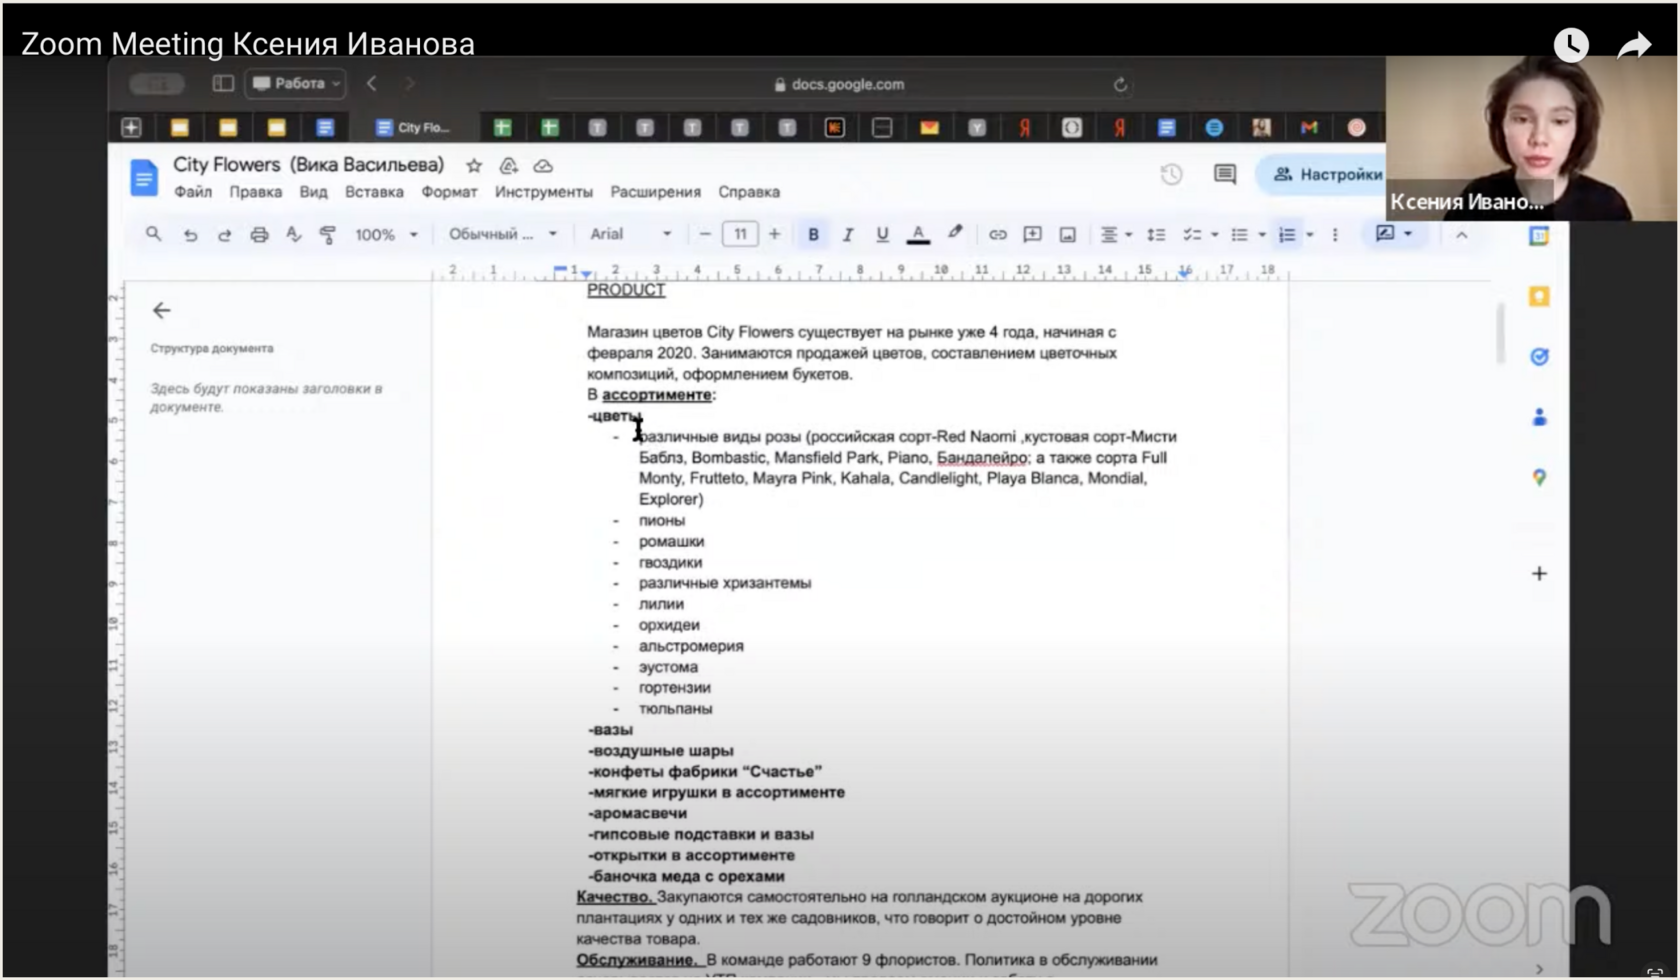Click the 'Настройки' access button
The image size is (1680, 980).
pos(1326,175)
